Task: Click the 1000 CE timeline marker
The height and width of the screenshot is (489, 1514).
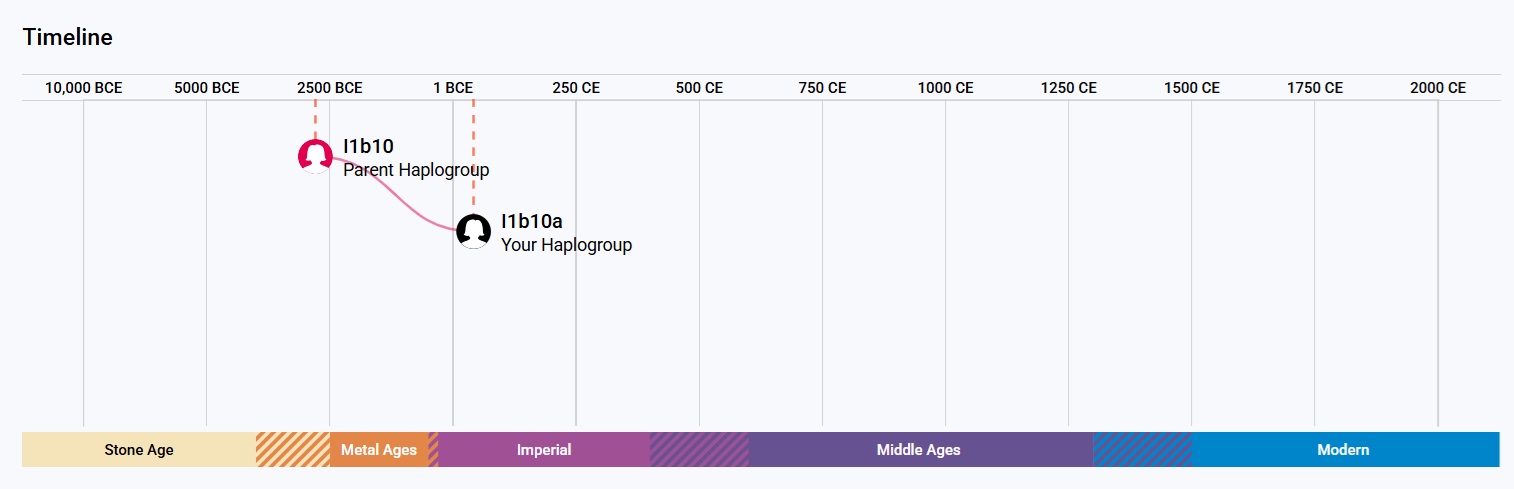Action: point(945,88)
